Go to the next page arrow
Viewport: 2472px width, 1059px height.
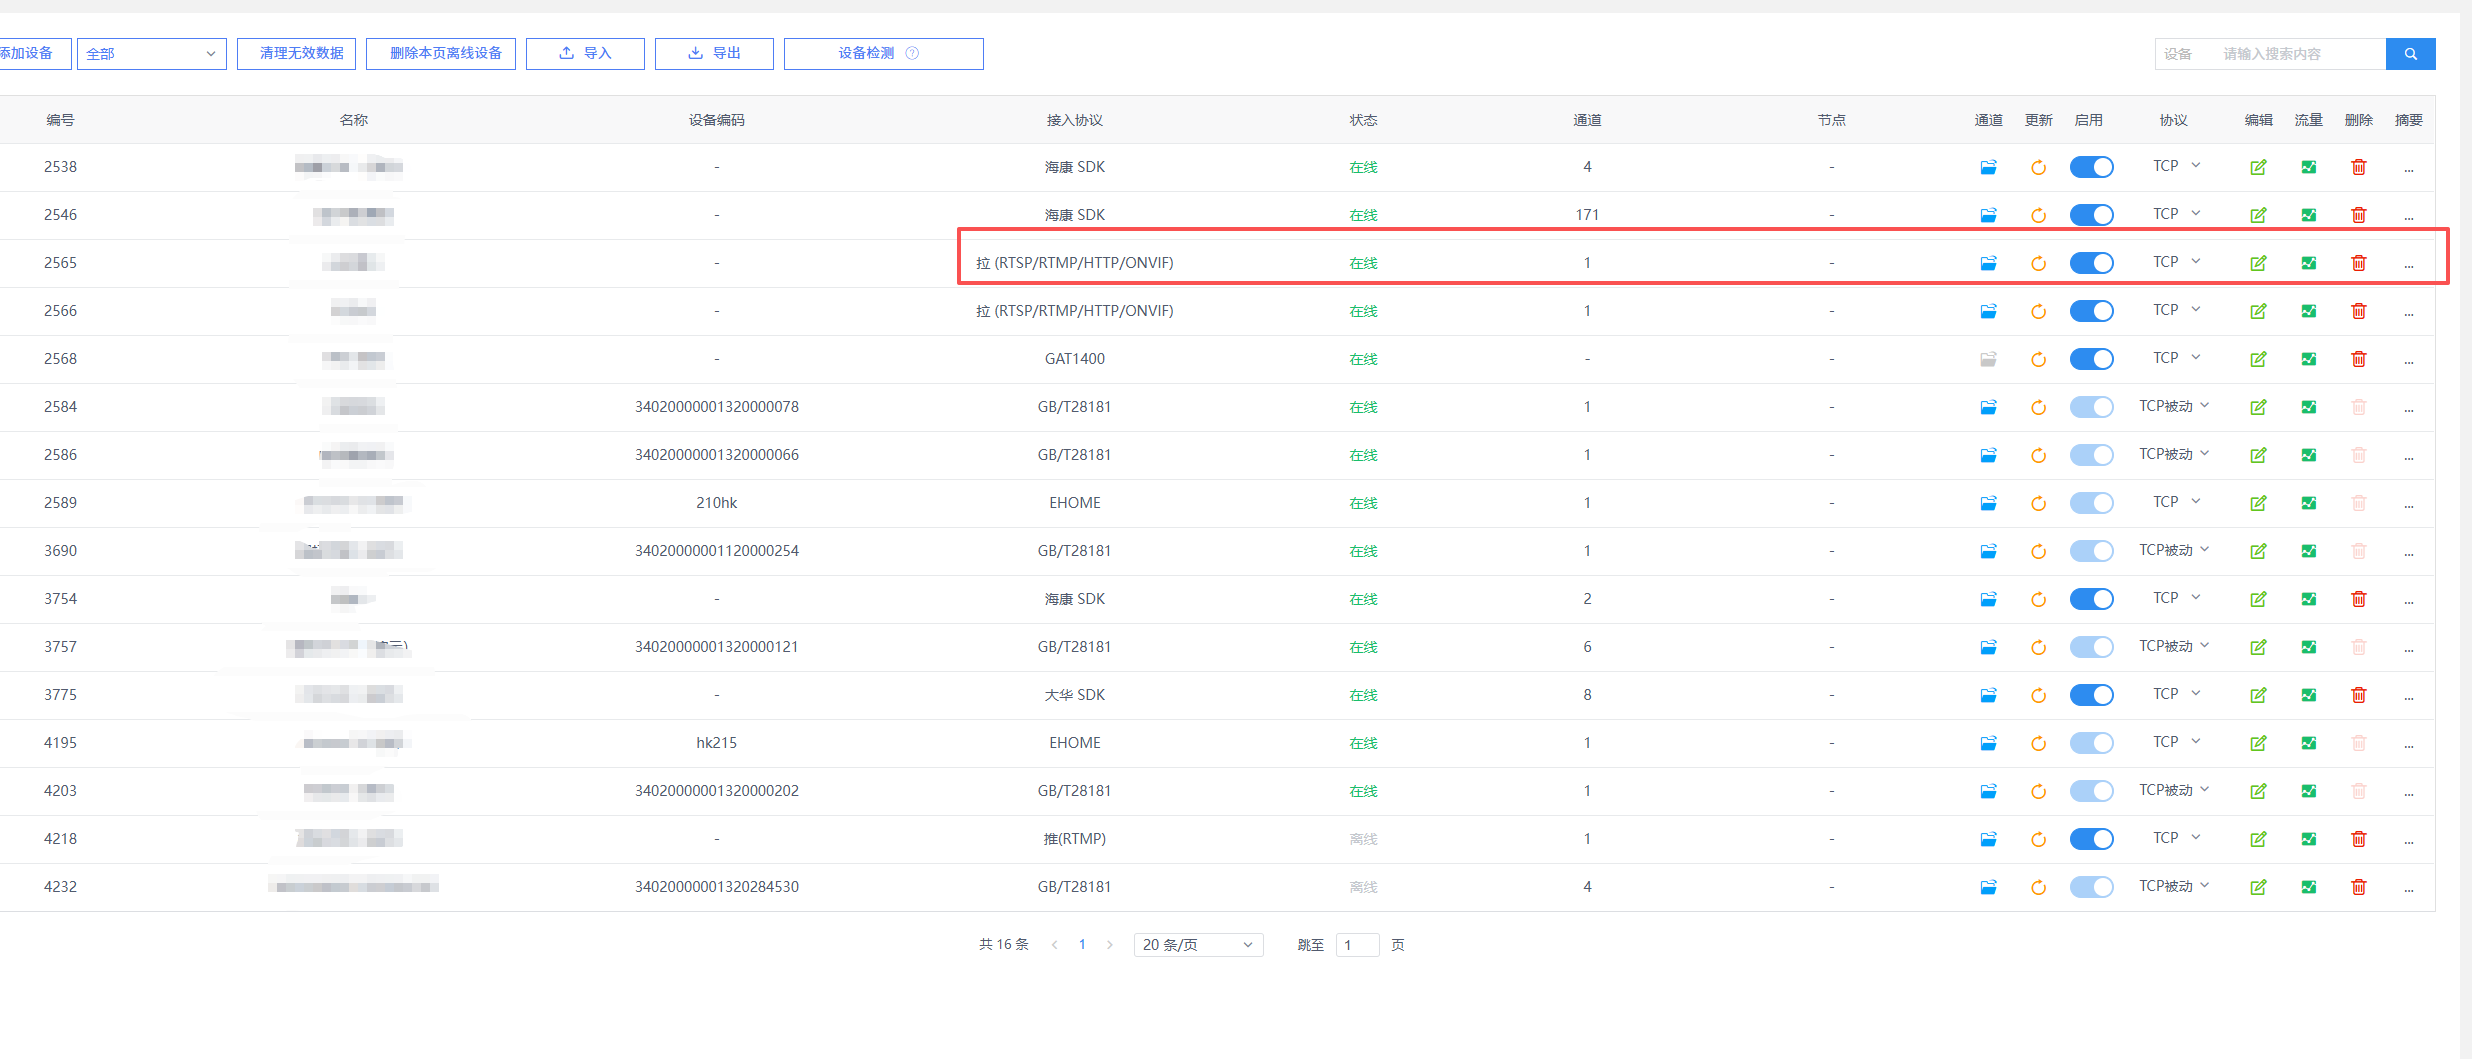[1109, 945]
